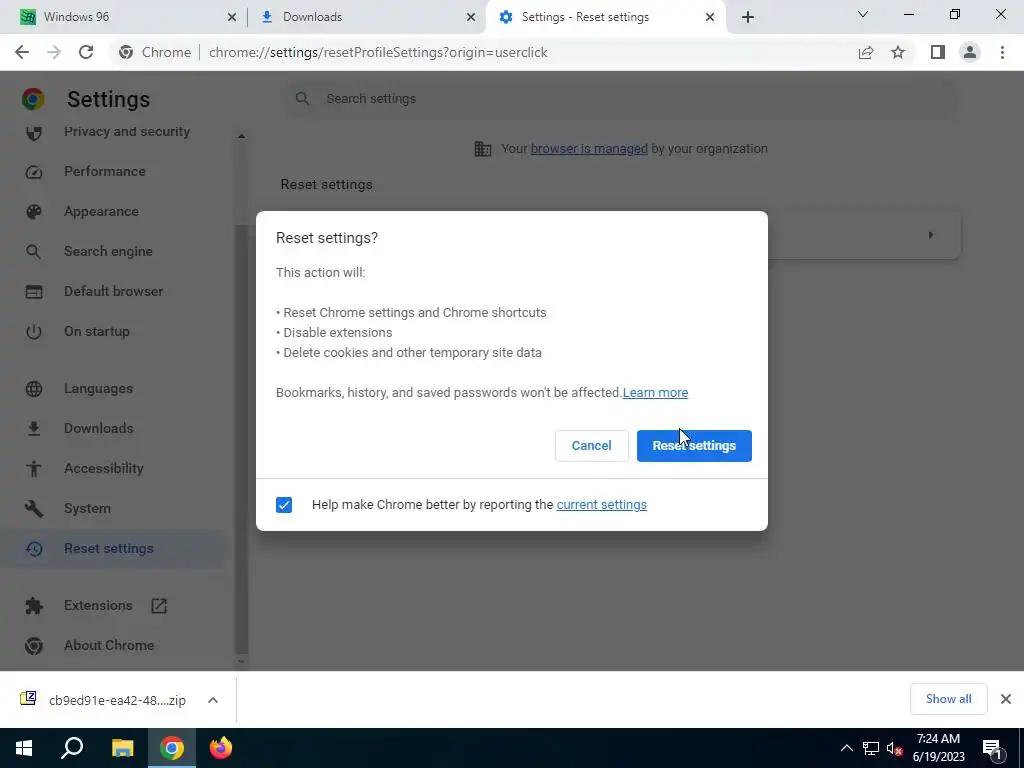Click the share page icon in address bar
Screen dimensions: 1024x768
pos(866,52)
